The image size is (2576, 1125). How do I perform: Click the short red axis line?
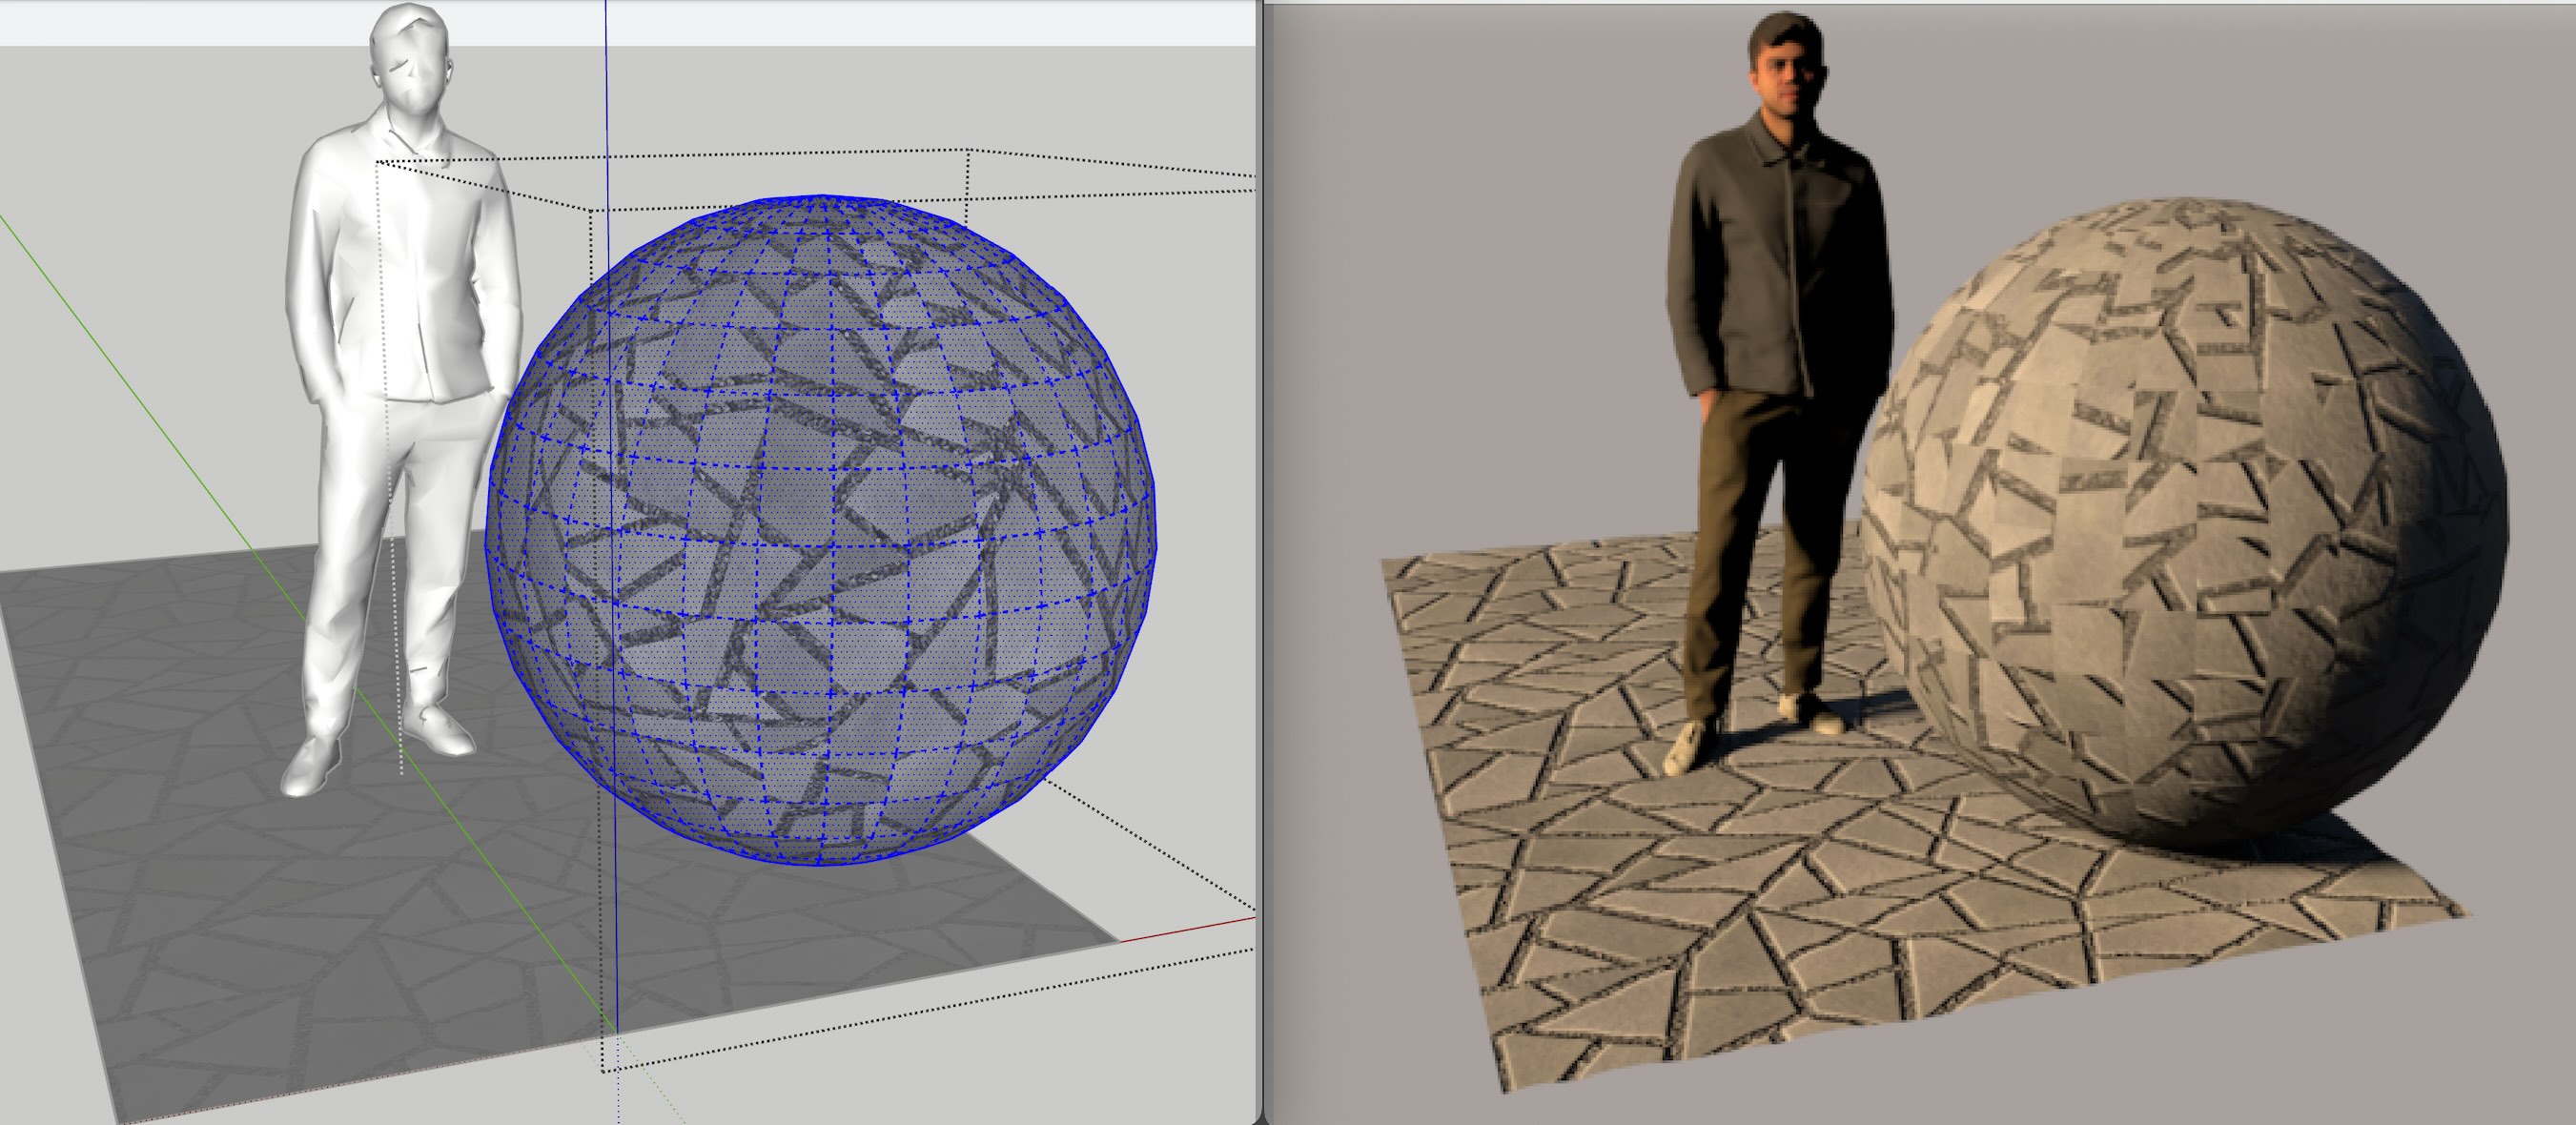coord(1190,929)
